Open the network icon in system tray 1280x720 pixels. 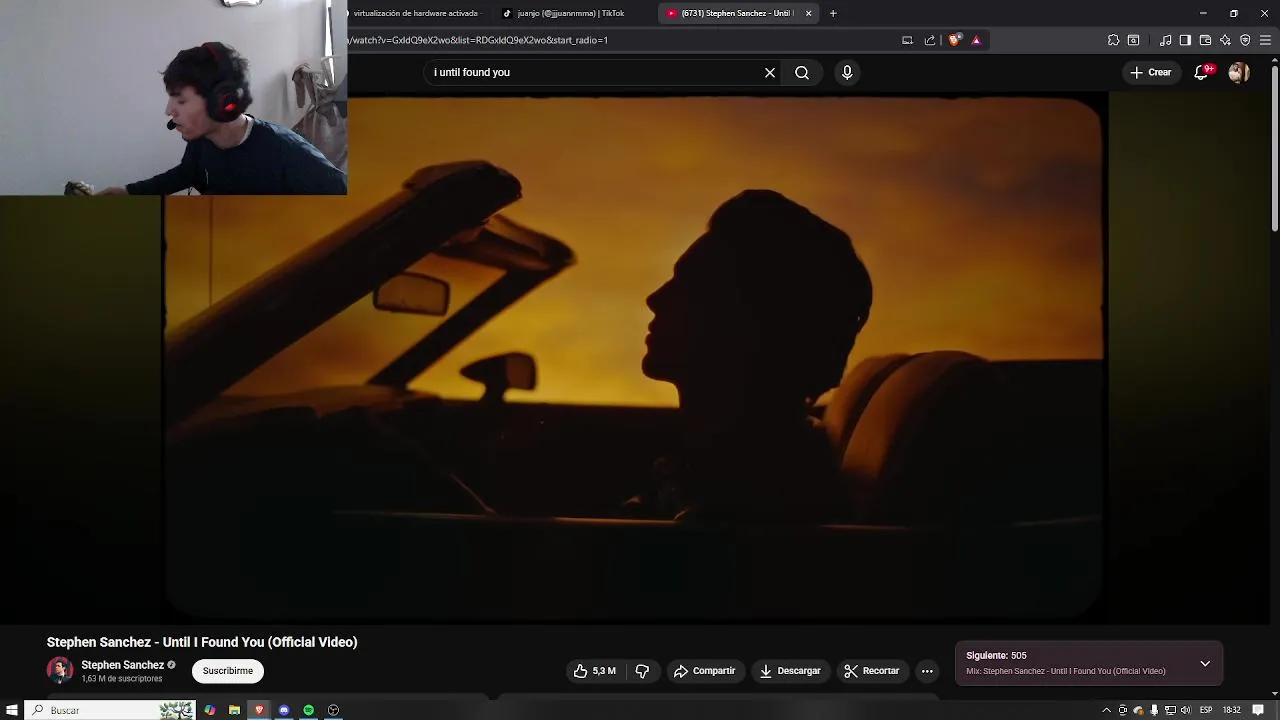tap(1170, 710)
